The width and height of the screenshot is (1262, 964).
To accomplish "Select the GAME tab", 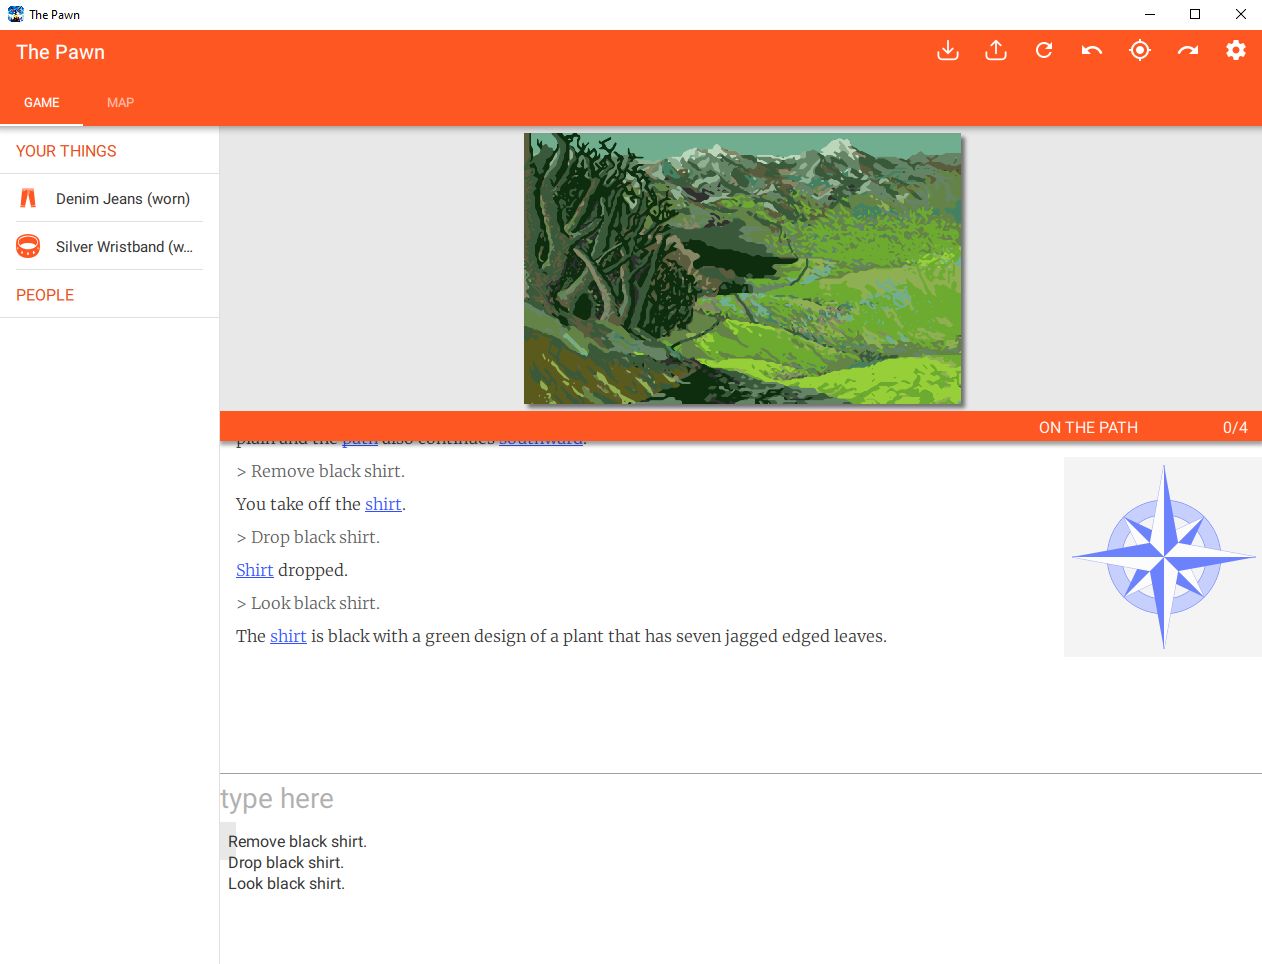I will 42,102.
